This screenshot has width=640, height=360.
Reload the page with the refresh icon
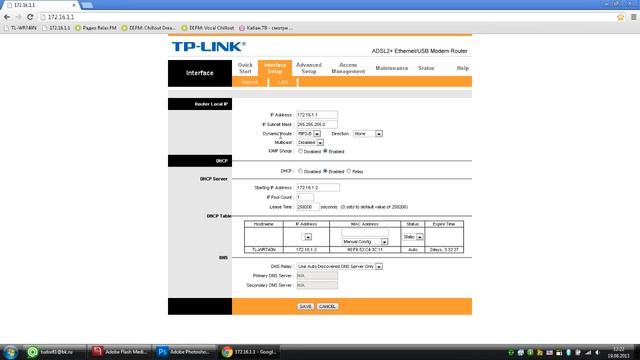click(30, 17)
